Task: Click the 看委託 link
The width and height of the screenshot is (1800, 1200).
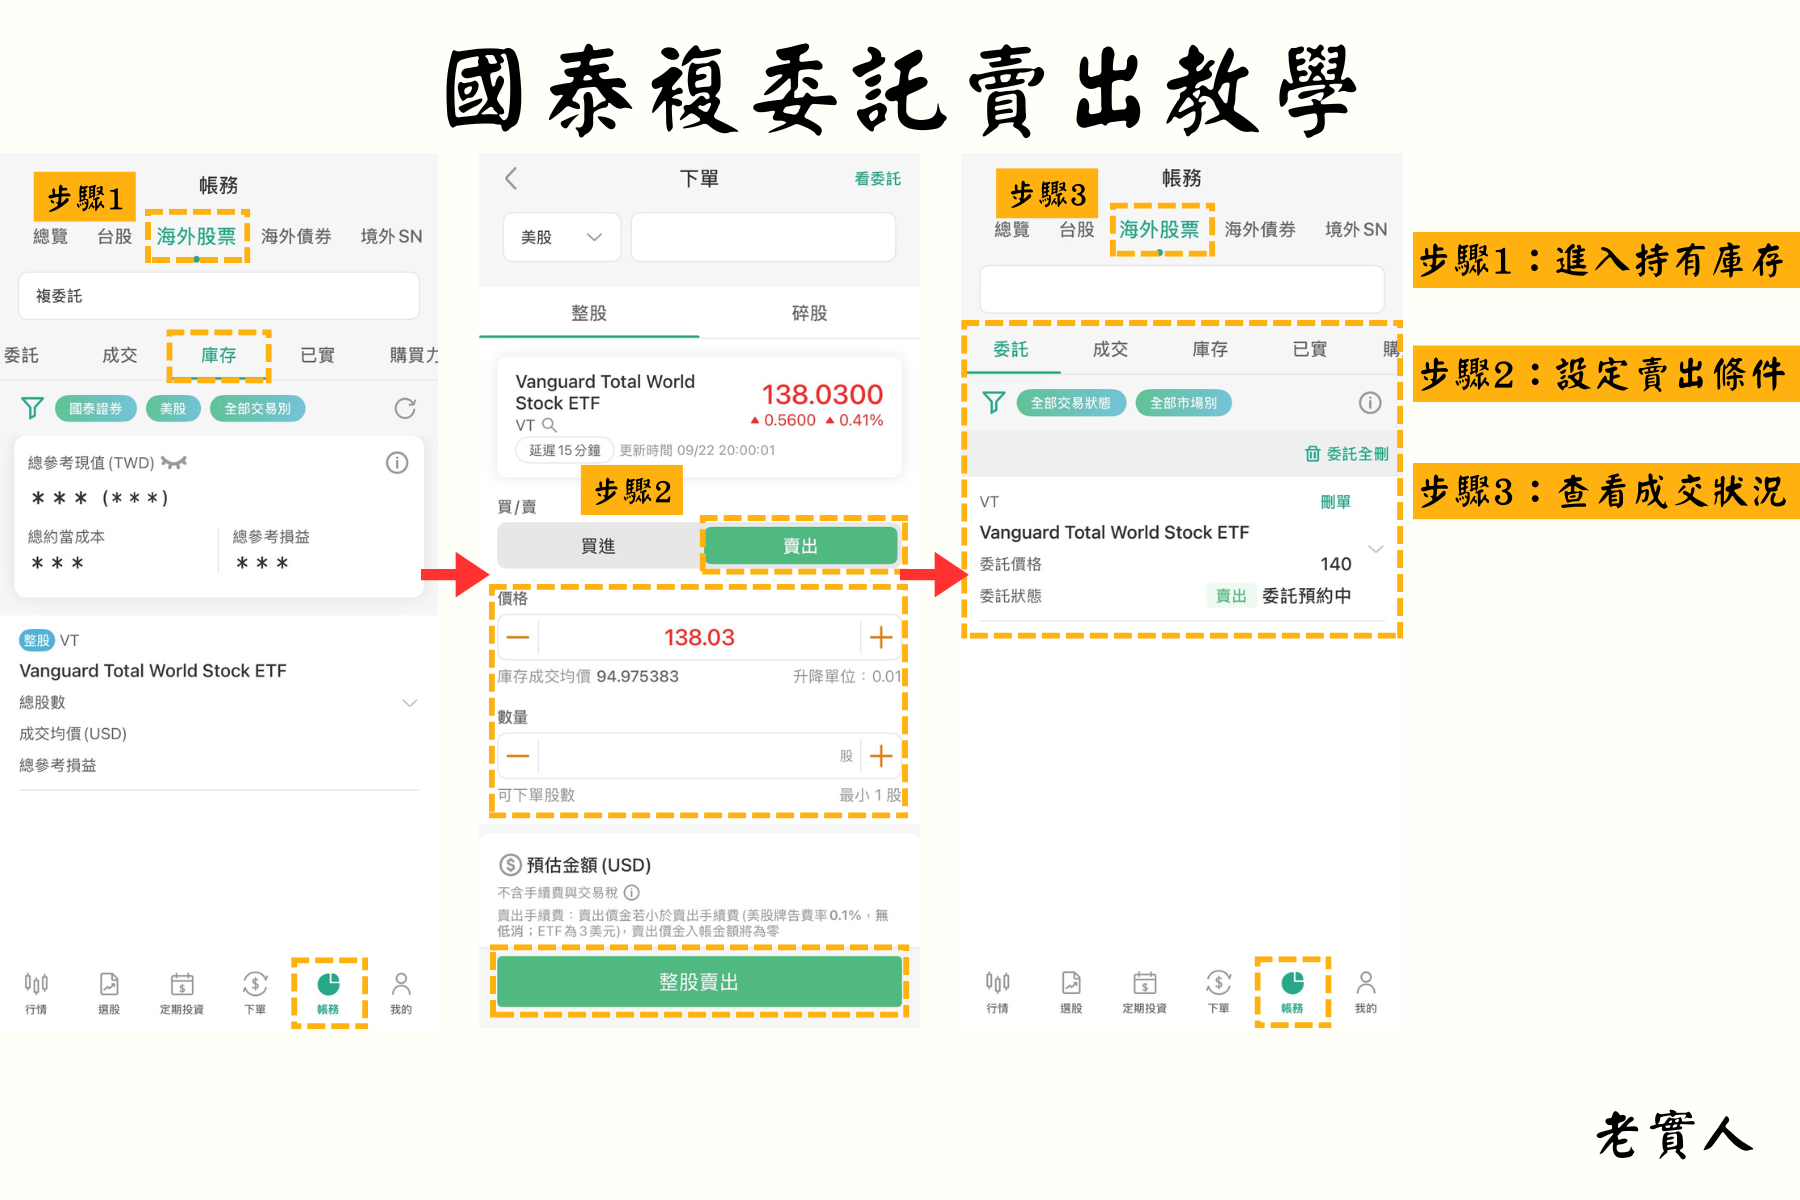Action: coord(877,179)
